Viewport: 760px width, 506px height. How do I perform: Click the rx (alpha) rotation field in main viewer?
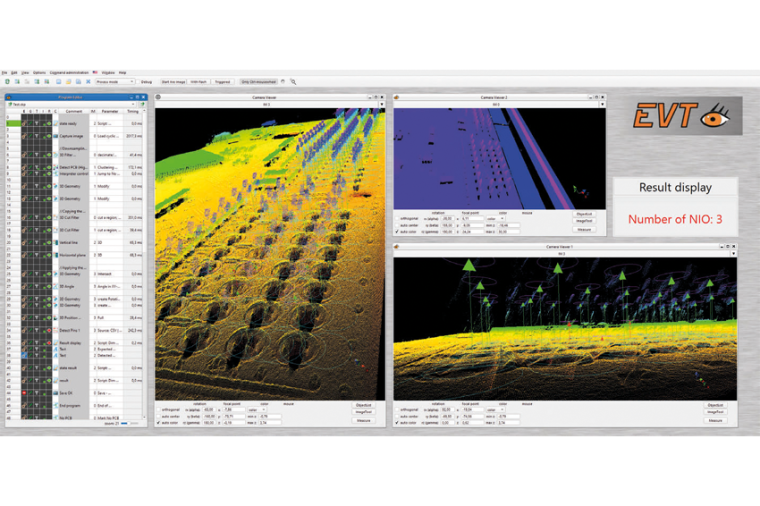pyautogui.click(x=208, y=409)
